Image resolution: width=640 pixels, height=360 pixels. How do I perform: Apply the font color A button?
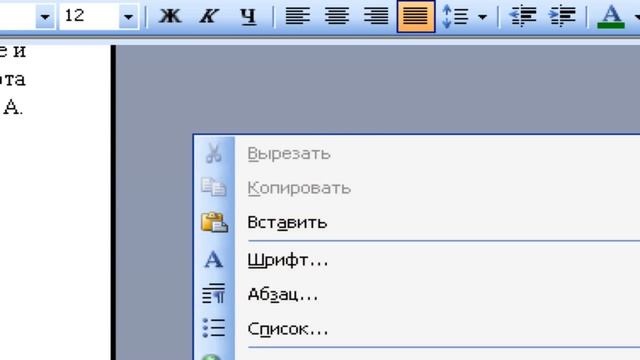611,16
